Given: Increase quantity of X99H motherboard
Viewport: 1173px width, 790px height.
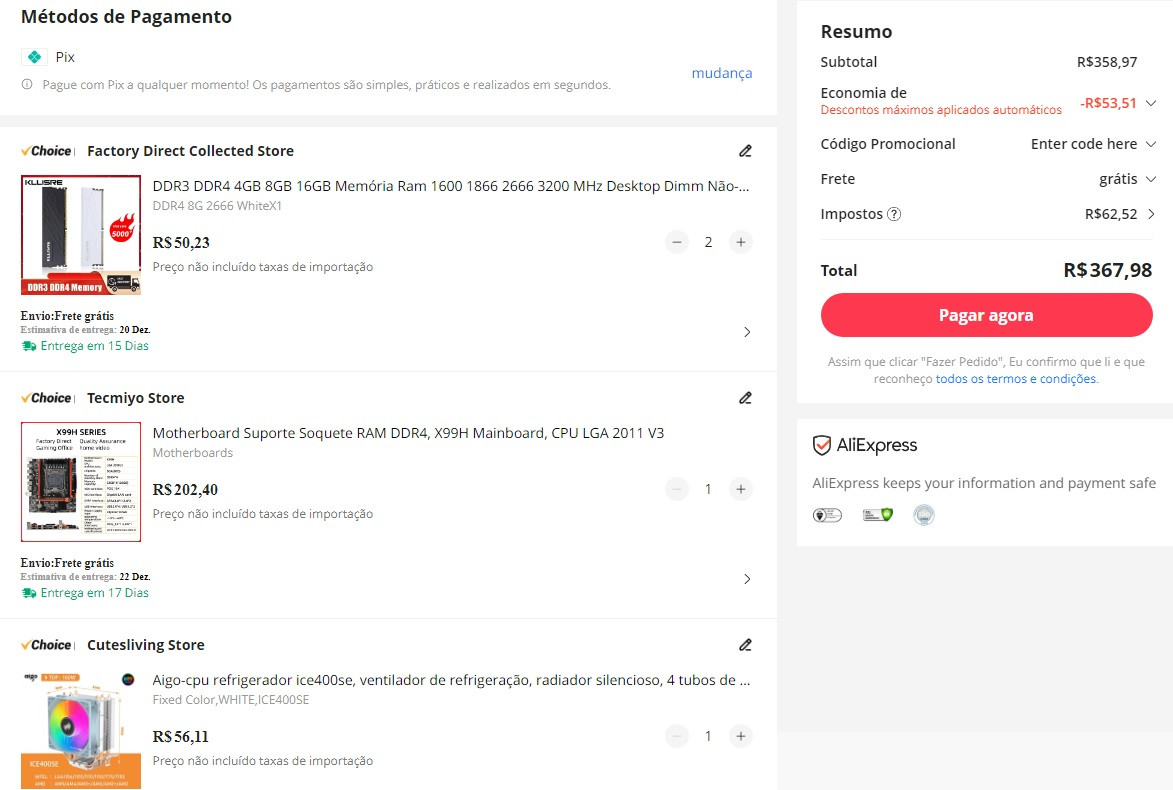Looking at the screenshot, I should (740, 489).
